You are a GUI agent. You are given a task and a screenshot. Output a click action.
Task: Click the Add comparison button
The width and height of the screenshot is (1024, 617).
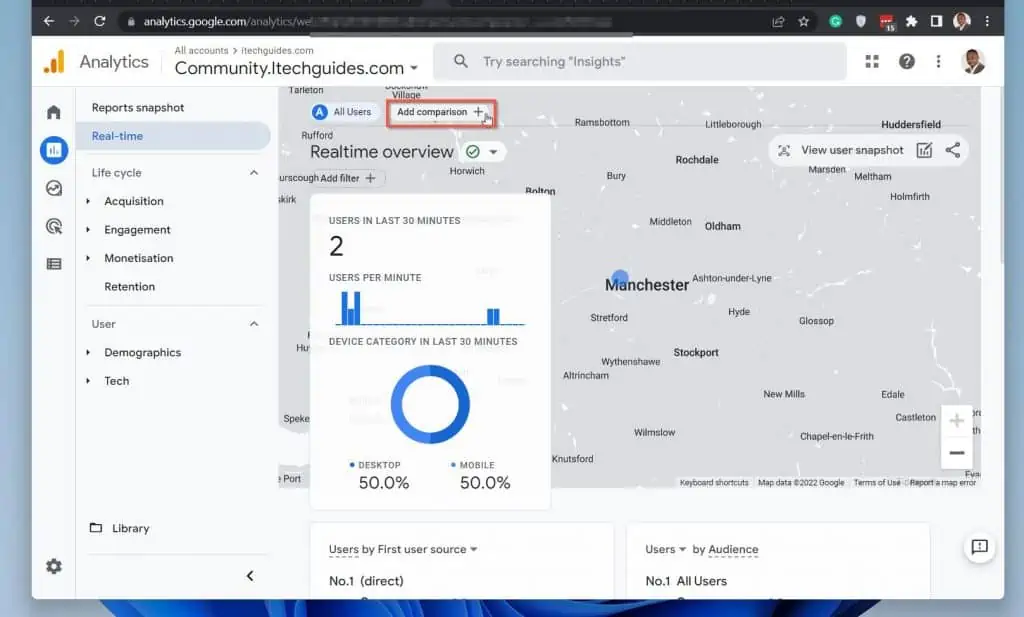point(440,112)
